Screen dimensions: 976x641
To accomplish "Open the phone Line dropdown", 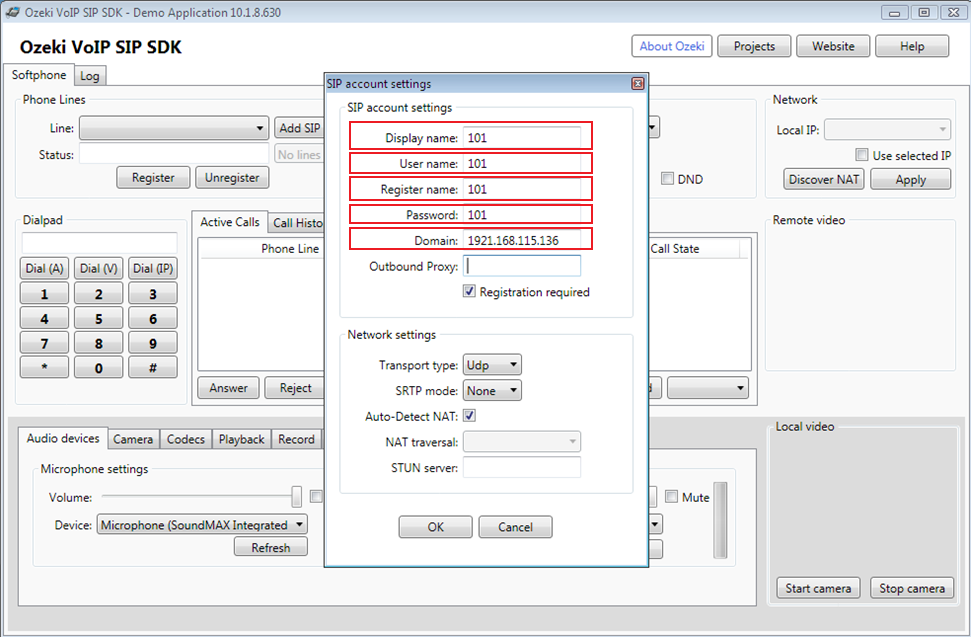I will [174, 129].
